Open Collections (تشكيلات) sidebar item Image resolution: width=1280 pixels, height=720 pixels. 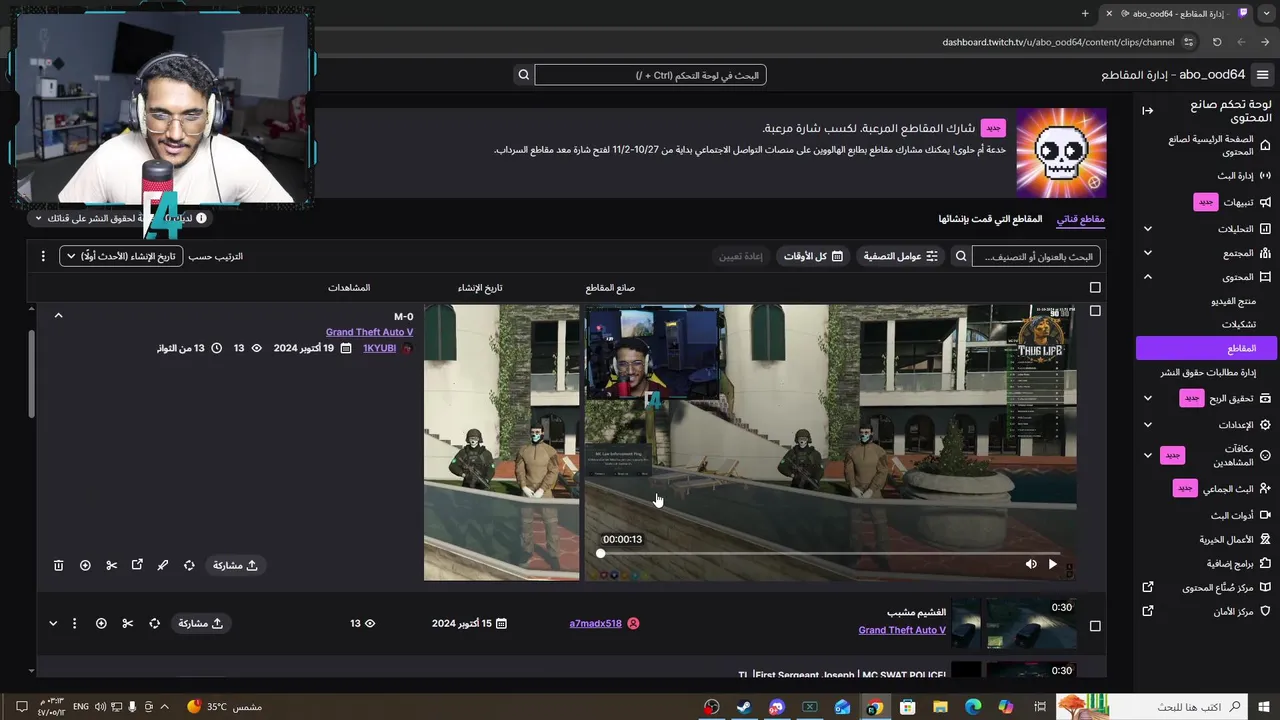[x=1238, y=324]
